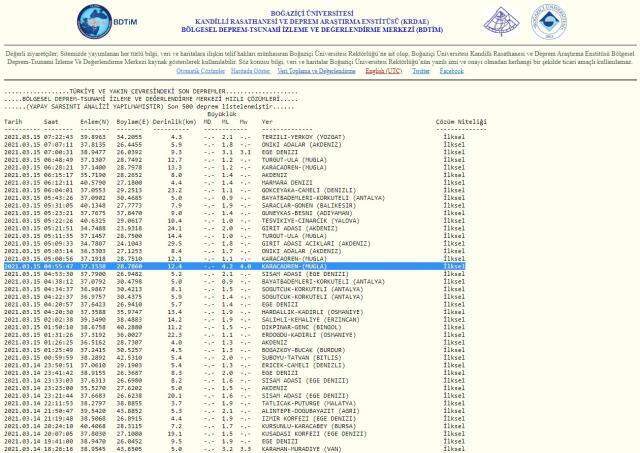Click the Tarih column header
The image size is (640, 453).
pos(13,122)
